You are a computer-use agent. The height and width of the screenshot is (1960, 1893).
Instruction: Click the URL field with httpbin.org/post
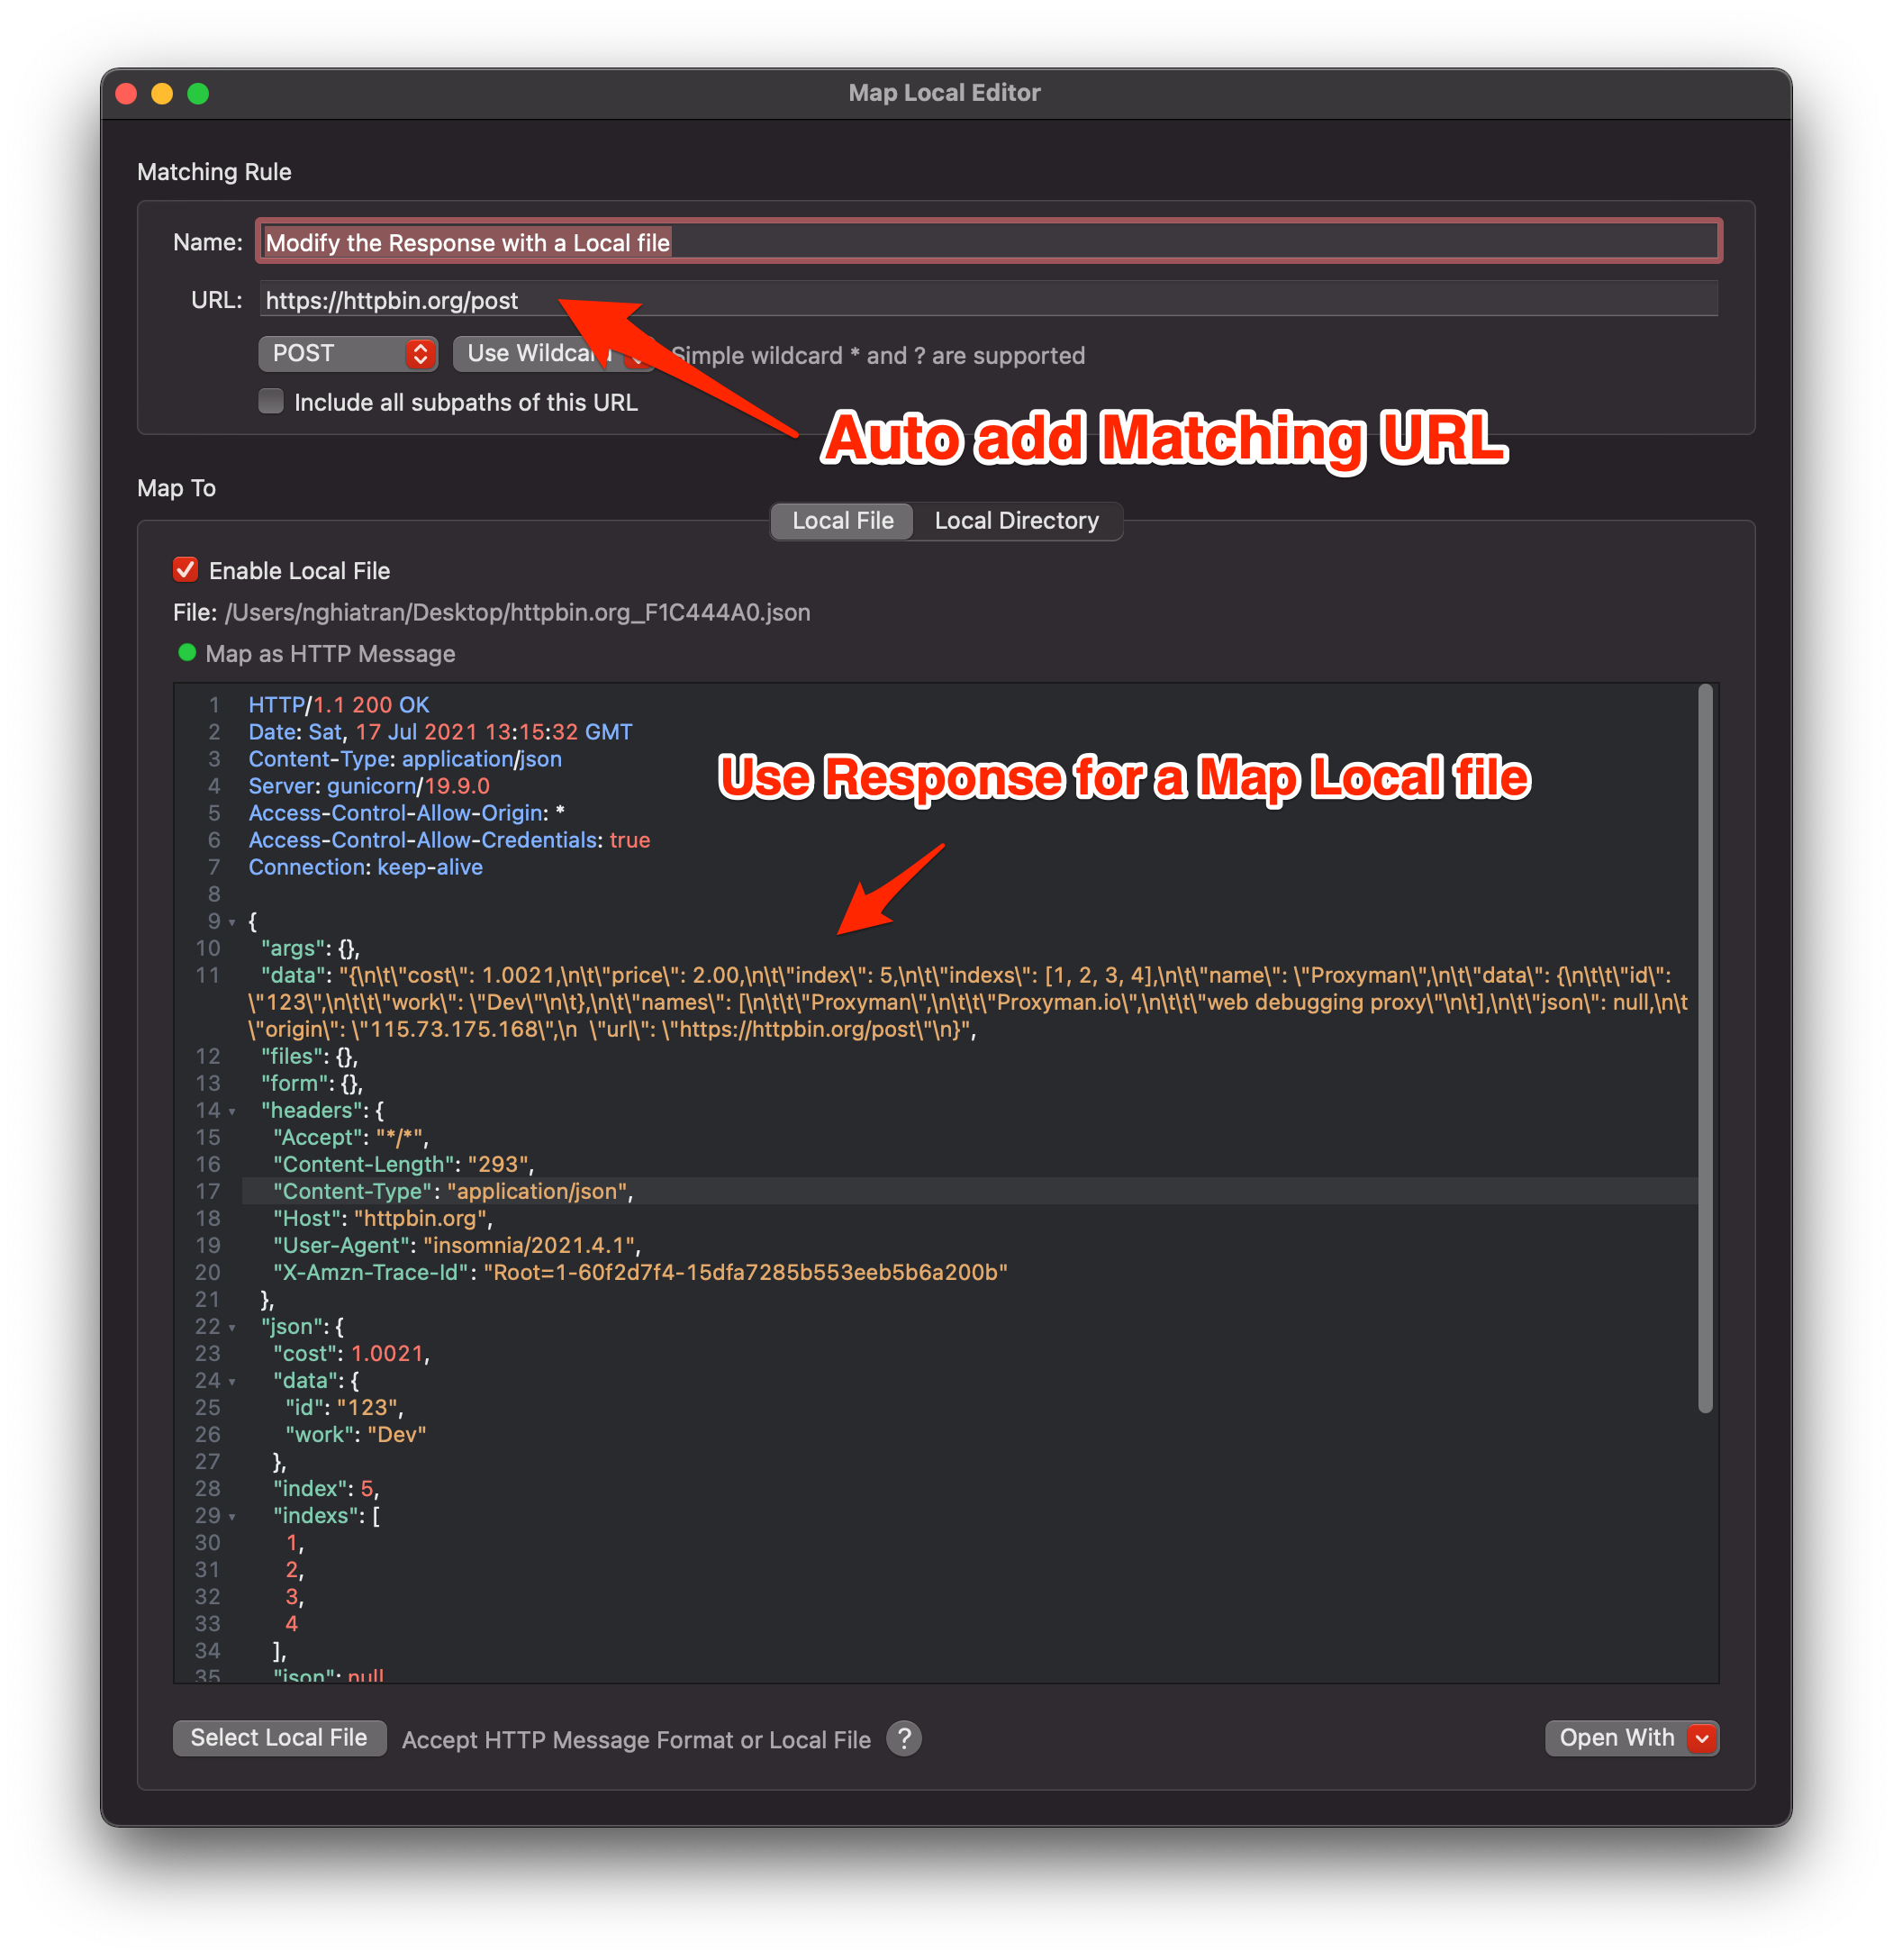(988, 300)
